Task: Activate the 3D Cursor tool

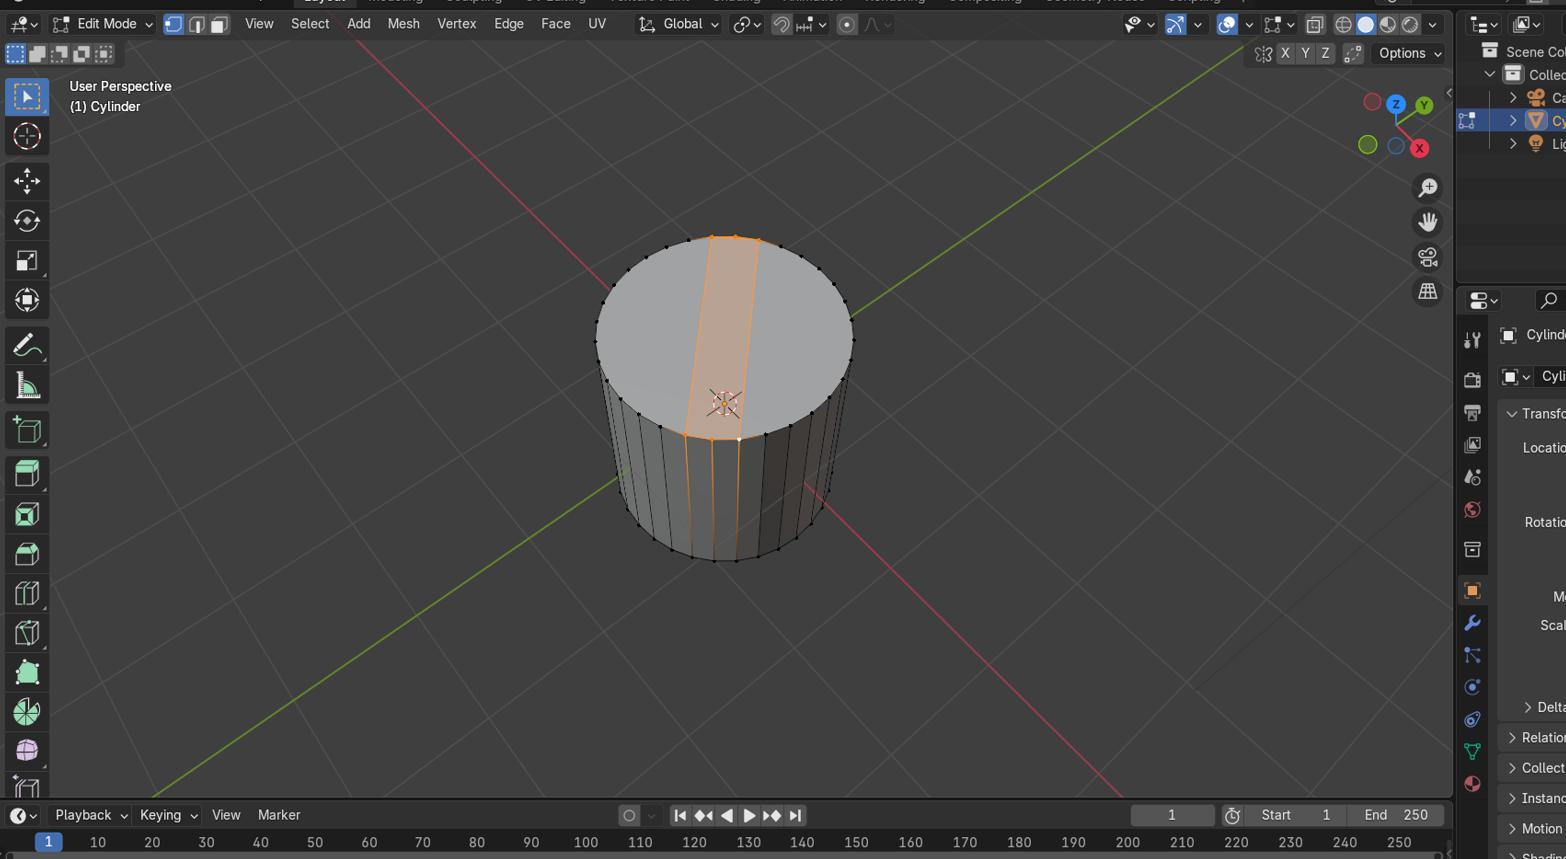Action: click(27, 136)
